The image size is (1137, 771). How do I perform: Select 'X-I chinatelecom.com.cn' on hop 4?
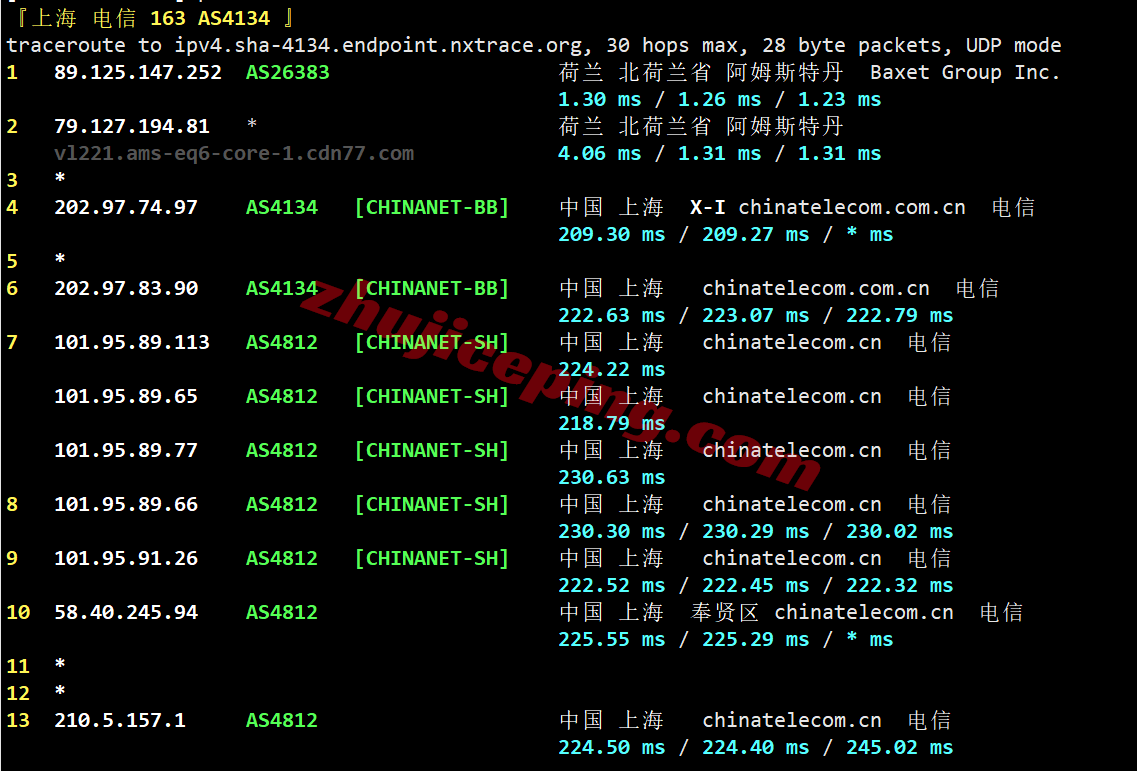pyautogui.click(x=827, y=207)
